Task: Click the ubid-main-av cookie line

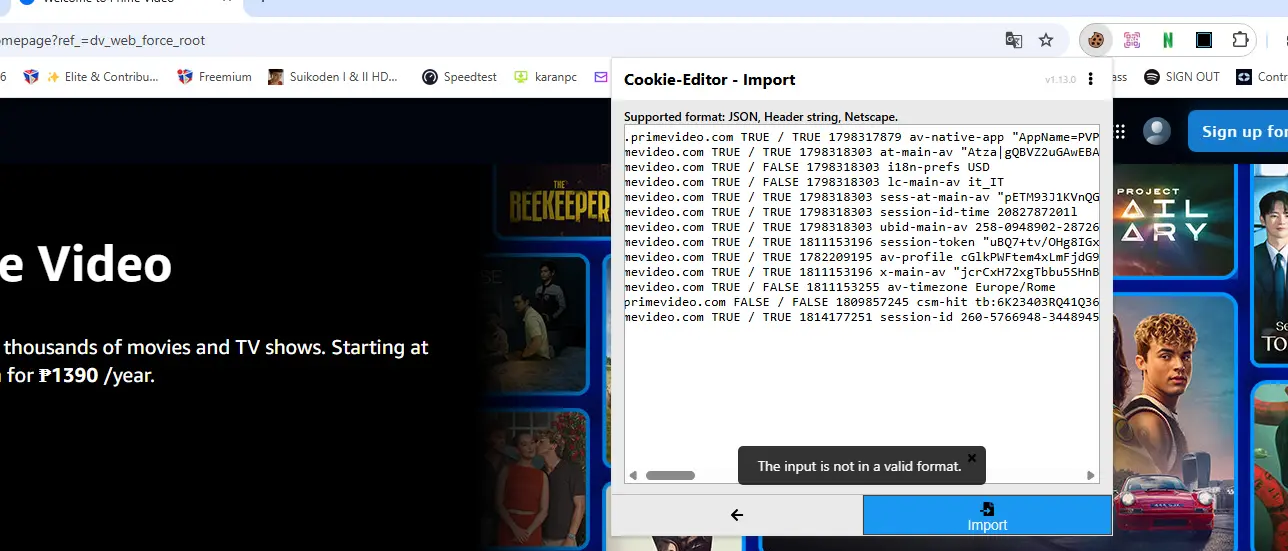Action: coord(862,227)
